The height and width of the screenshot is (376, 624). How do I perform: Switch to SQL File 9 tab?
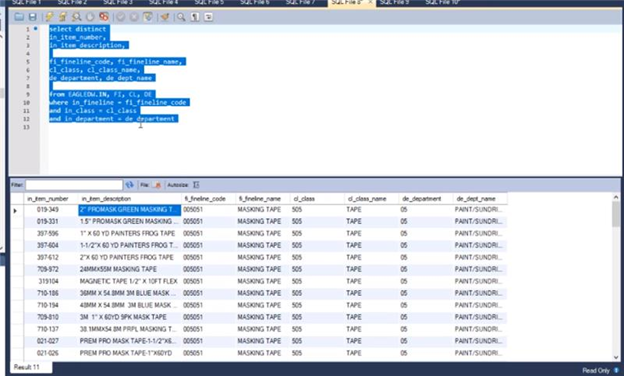(x=394, y=2)
